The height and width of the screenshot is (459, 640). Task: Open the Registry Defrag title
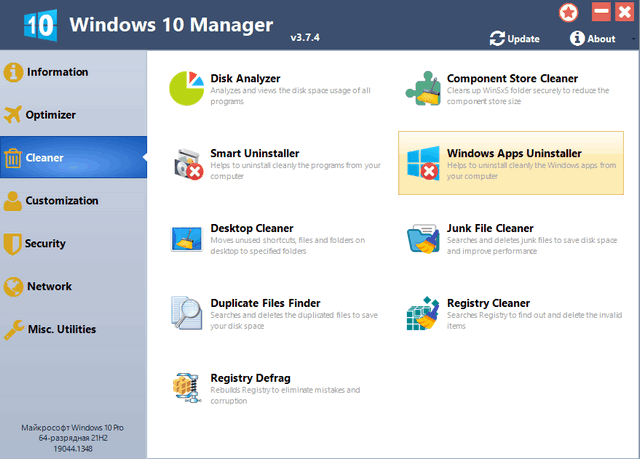click(251, 378)
